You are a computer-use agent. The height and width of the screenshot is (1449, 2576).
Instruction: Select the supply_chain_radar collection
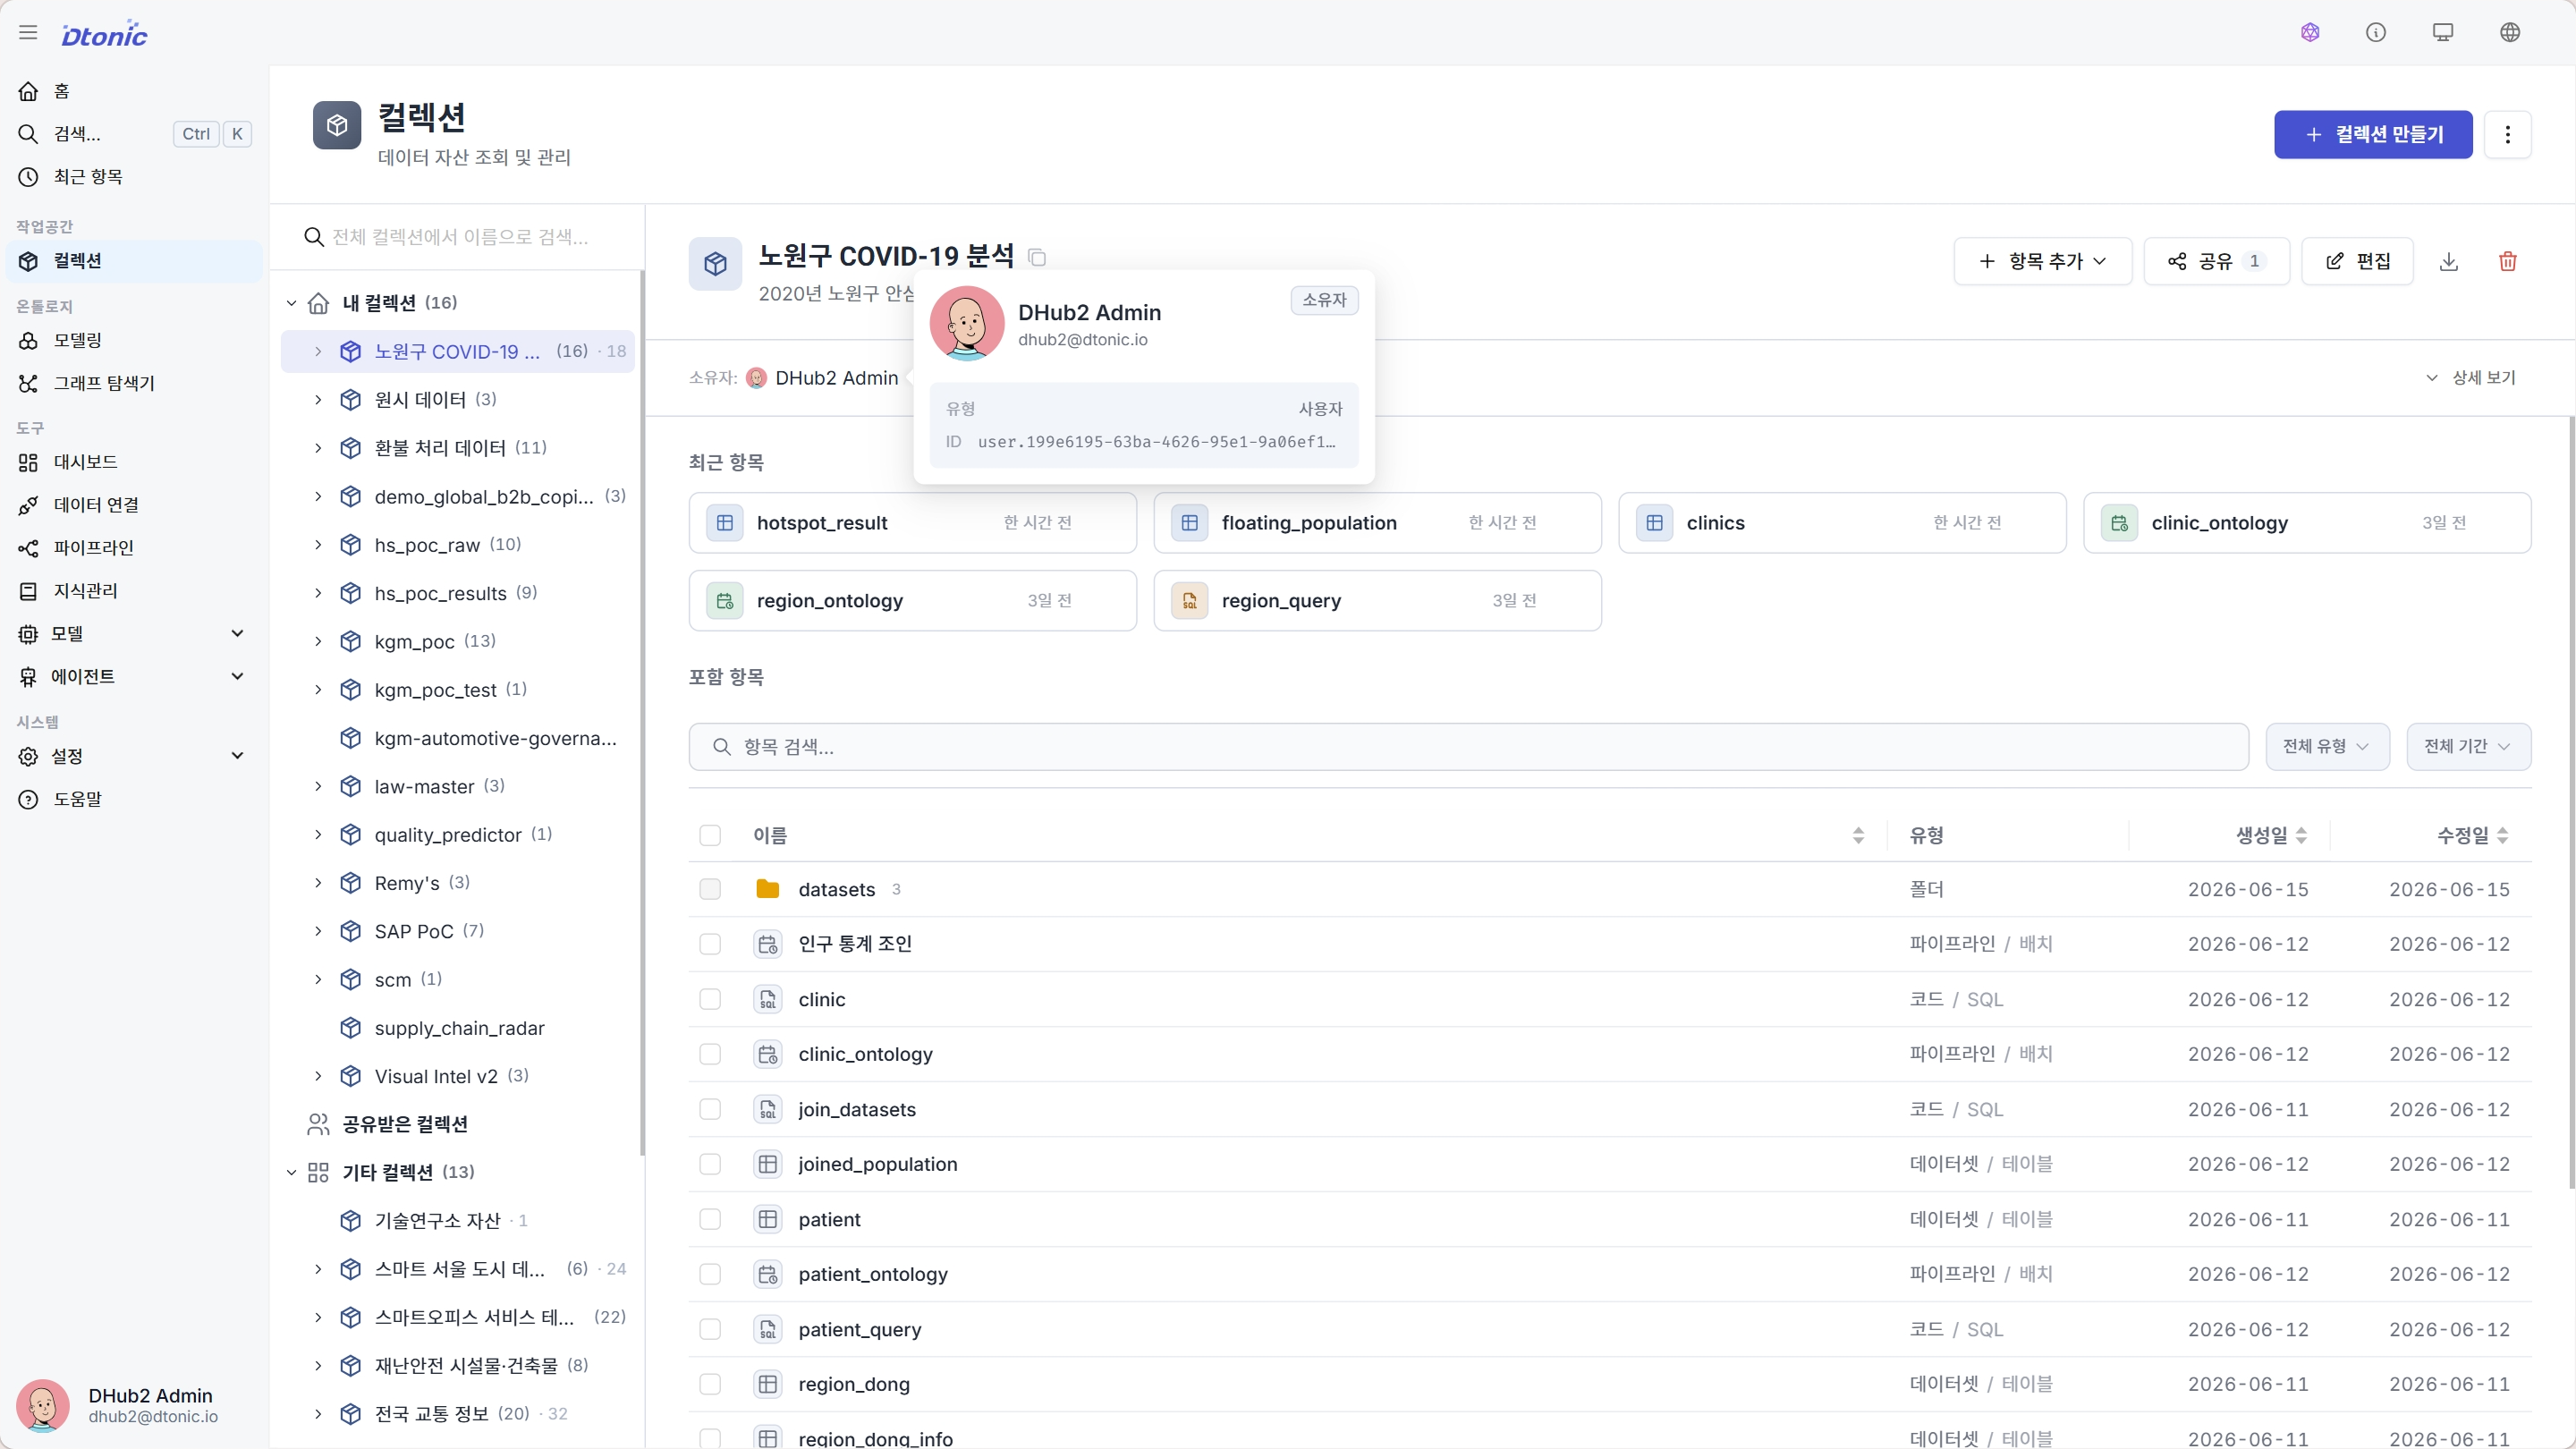[458, 1028]
